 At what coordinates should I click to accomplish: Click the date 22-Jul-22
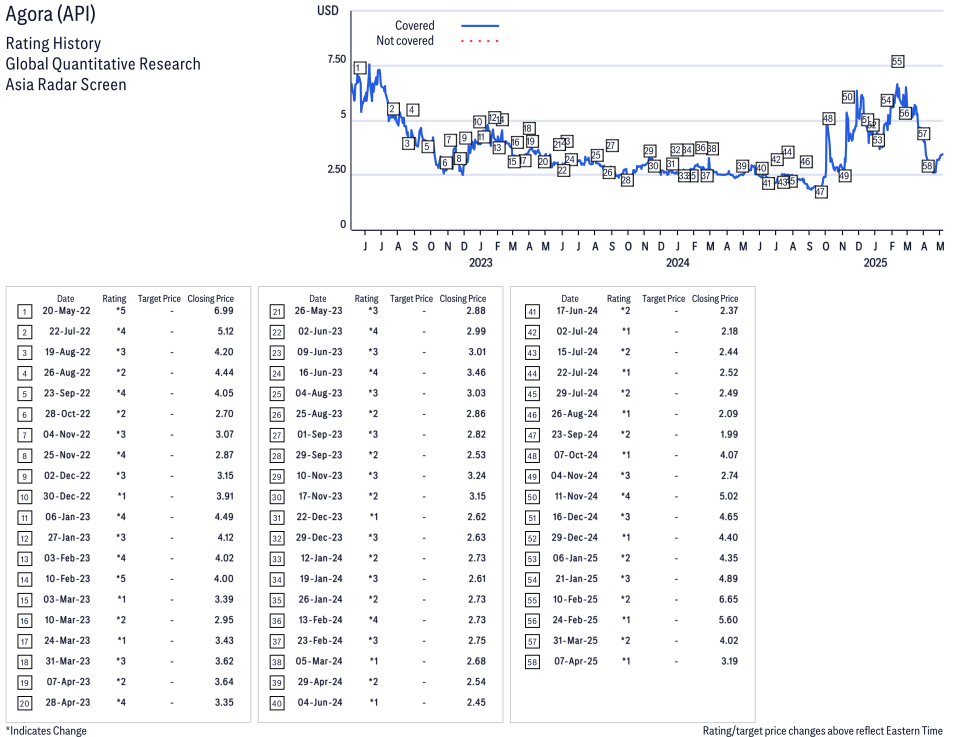coord(69,332)
